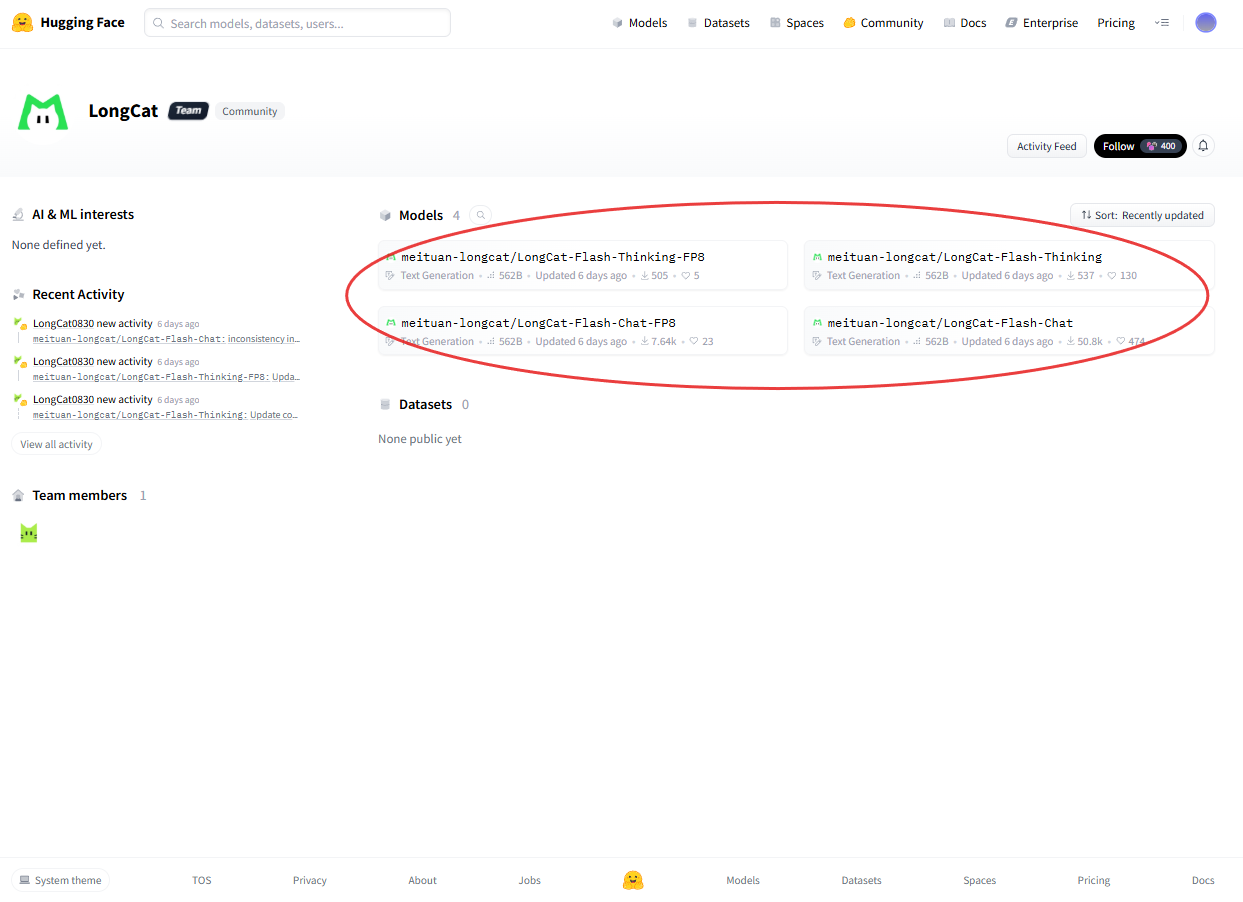The image size is (1243, 902).
Task: Open activity link about LongCat-Flash-Chat inconsistency
Action: [166, 339]
